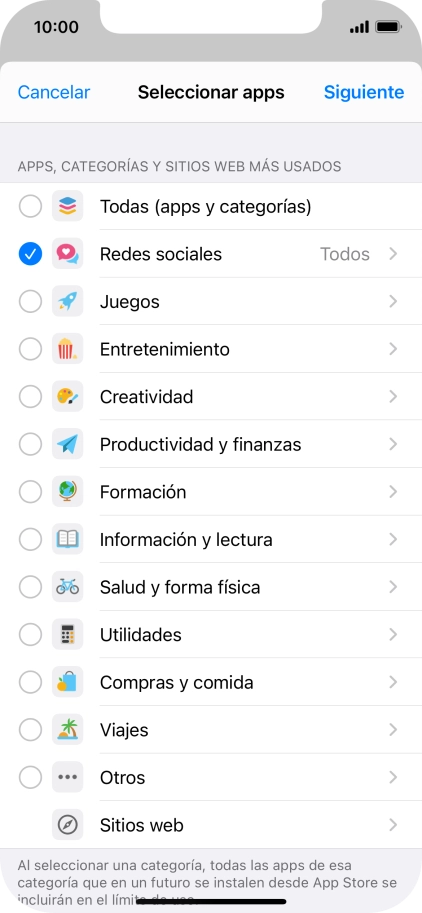Tap Cancelar to dismiss selection
Screen dimensions: 422x913
click(54, 92)
